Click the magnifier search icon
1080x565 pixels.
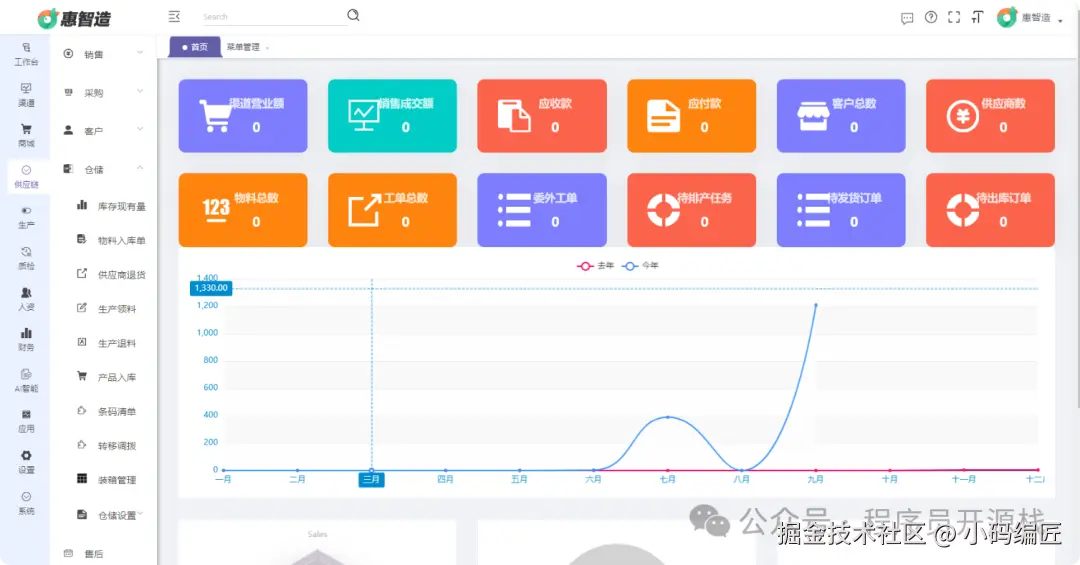(353, 15)
